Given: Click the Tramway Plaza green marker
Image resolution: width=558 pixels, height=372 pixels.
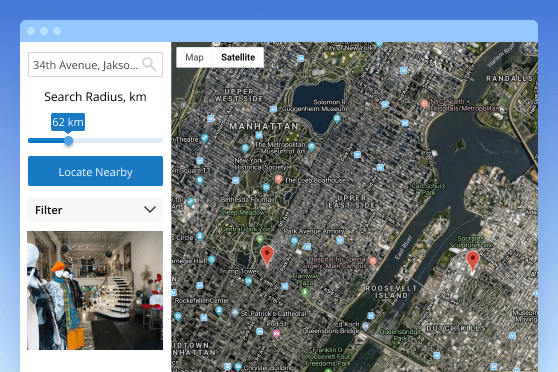Looking at the screenshot, I should tap(304, 293).
